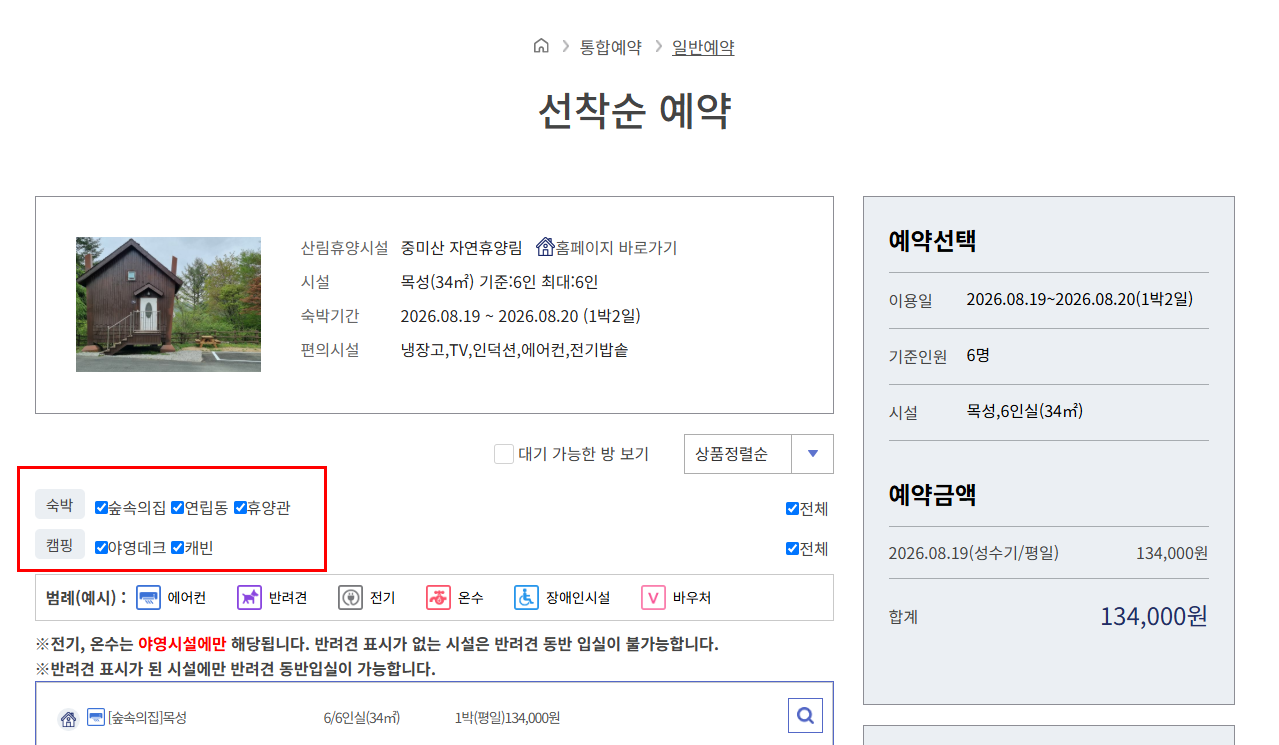The height and width of the screenshot is (745, 1279).
Task: Click the 6/6인실(34㎡) capacity text
Action: click(362, 718)
